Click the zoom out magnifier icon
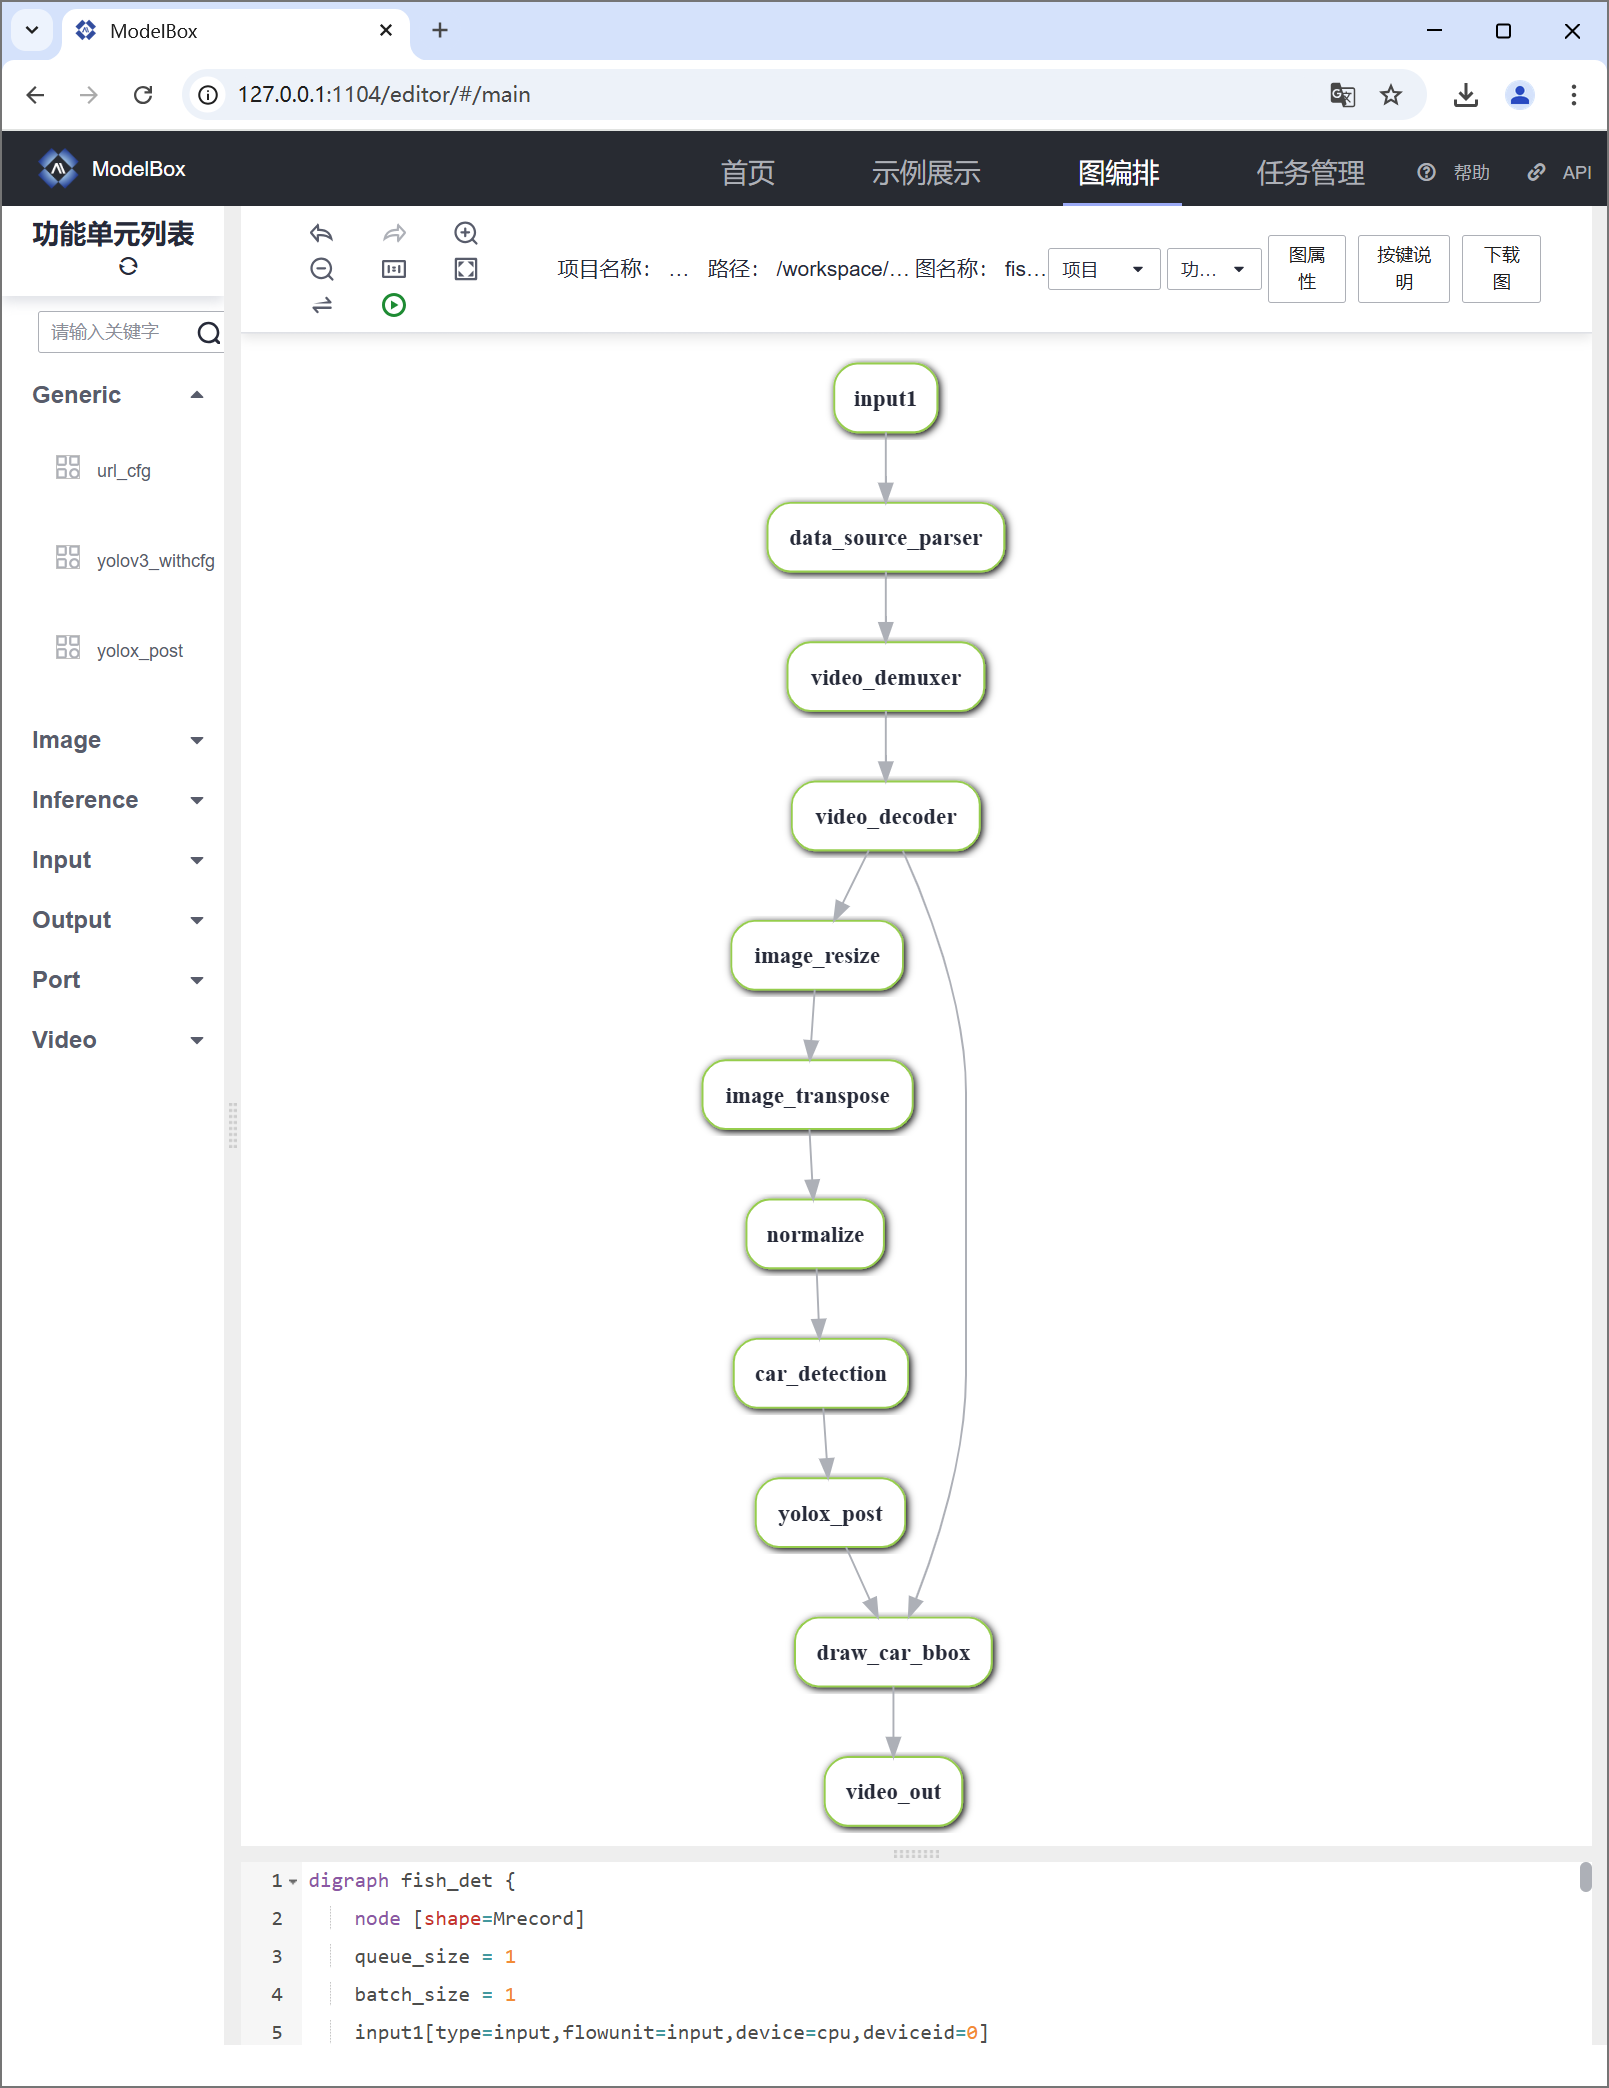The width and height of the screenshot is (1609, 2088). [321, 269]
